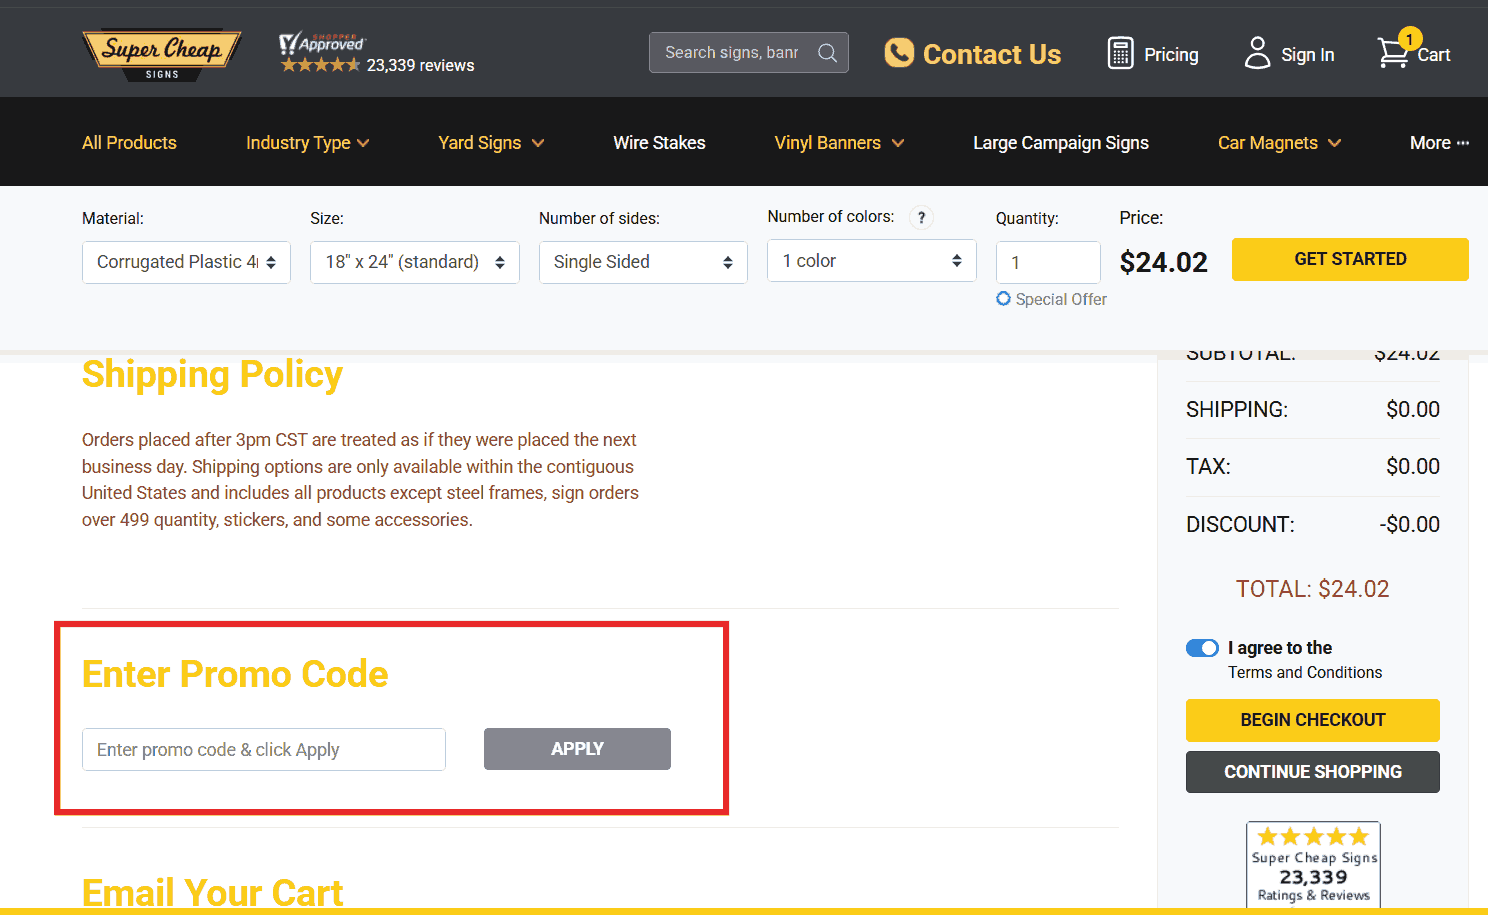Screen dimensions: 1488x915
Task: Open the Number of sides dropdown
Action: [643, 262]
